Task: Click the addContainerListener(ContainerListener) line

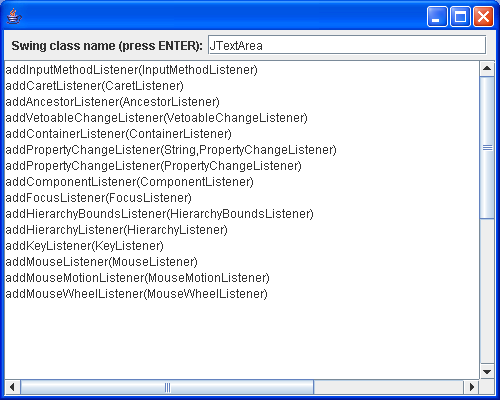Action: pyautogui.click(x=119, y=134)
